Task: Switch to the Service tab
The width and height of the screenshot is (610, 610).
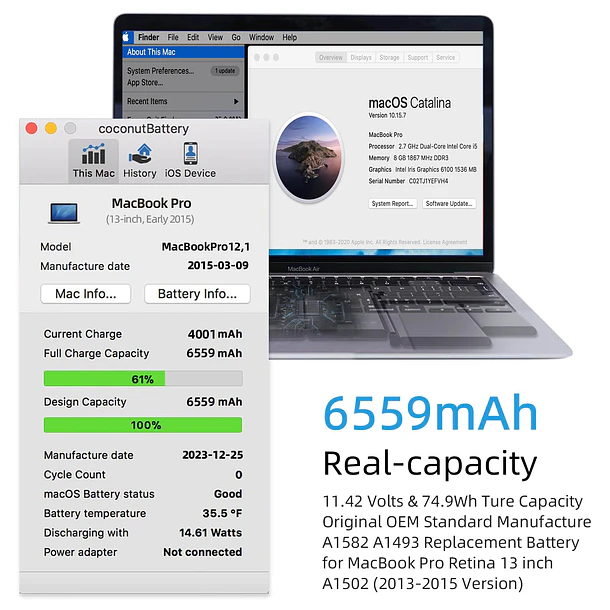Action: (x=445, y=58)
